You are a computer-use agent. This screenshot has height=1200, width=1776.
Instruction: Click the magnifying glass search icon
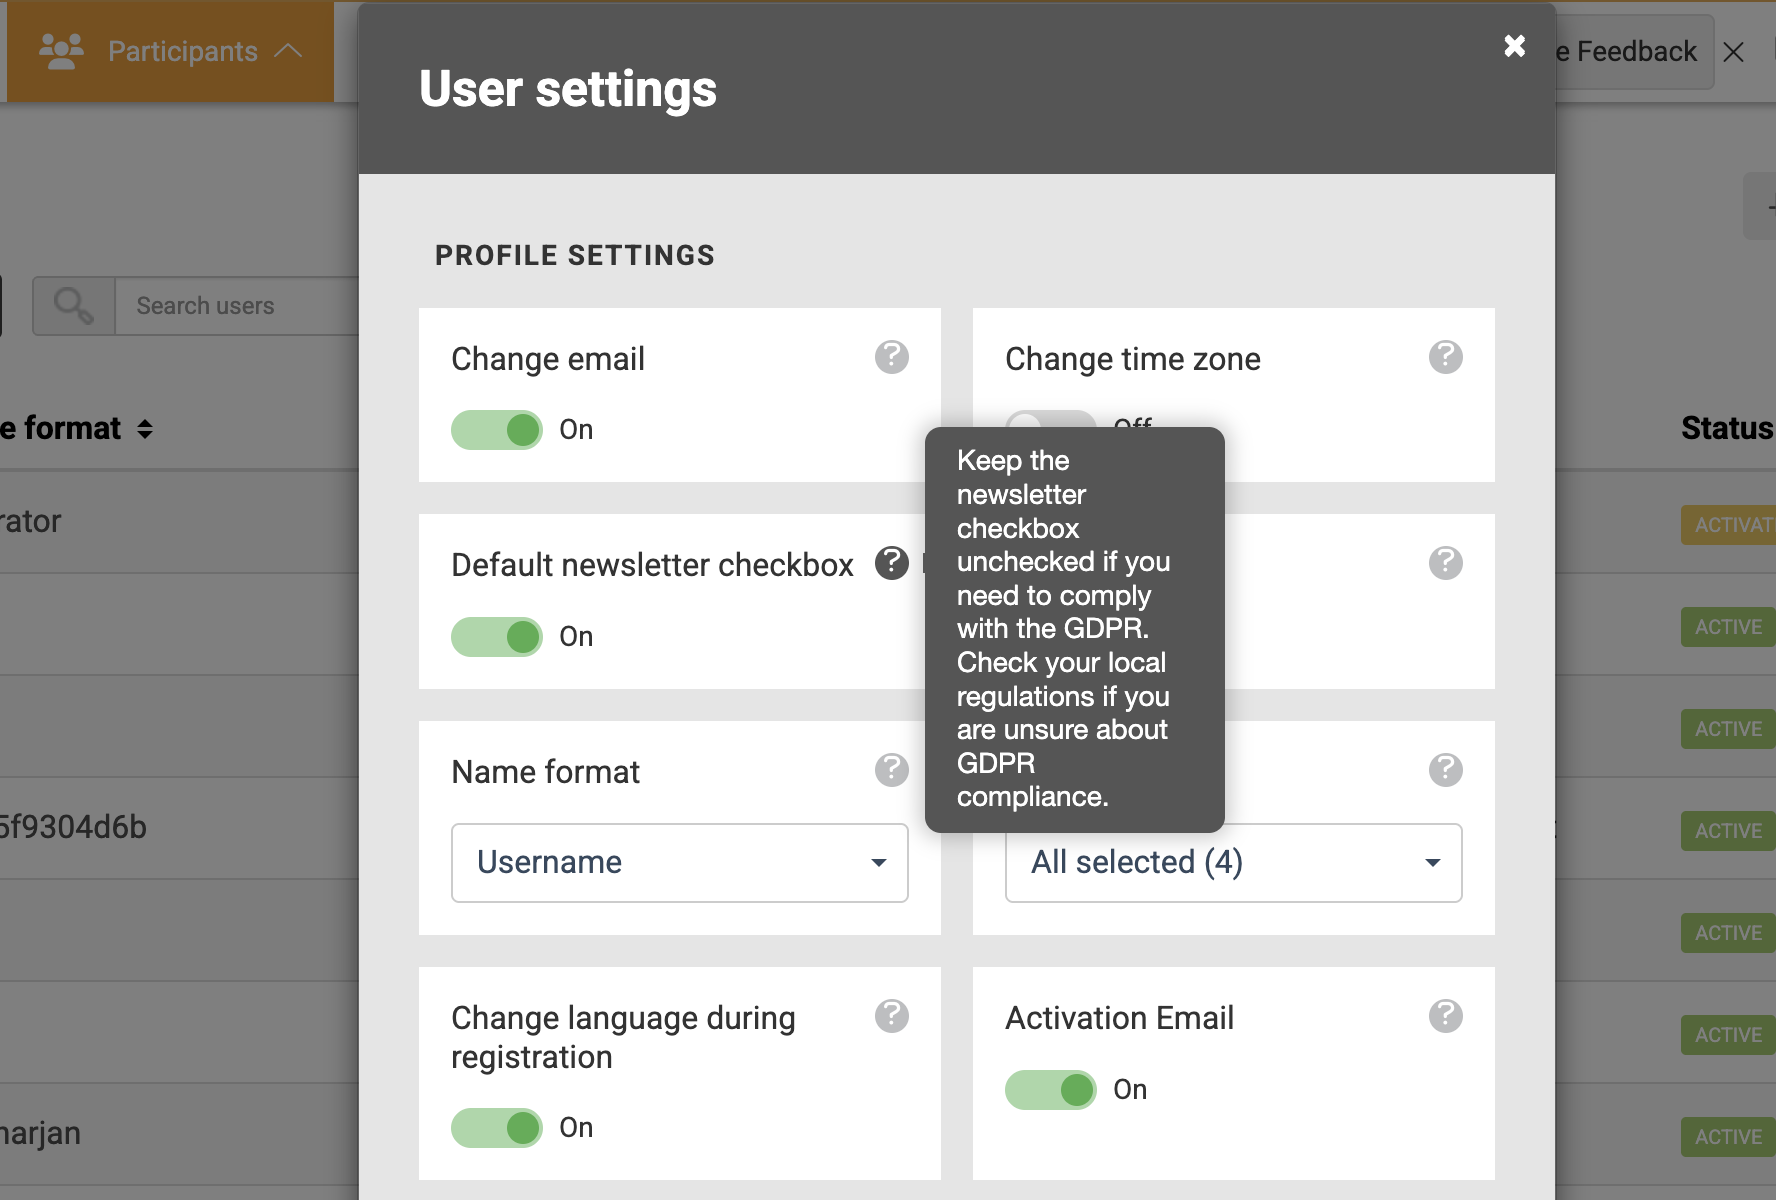[x=74, y=306]
